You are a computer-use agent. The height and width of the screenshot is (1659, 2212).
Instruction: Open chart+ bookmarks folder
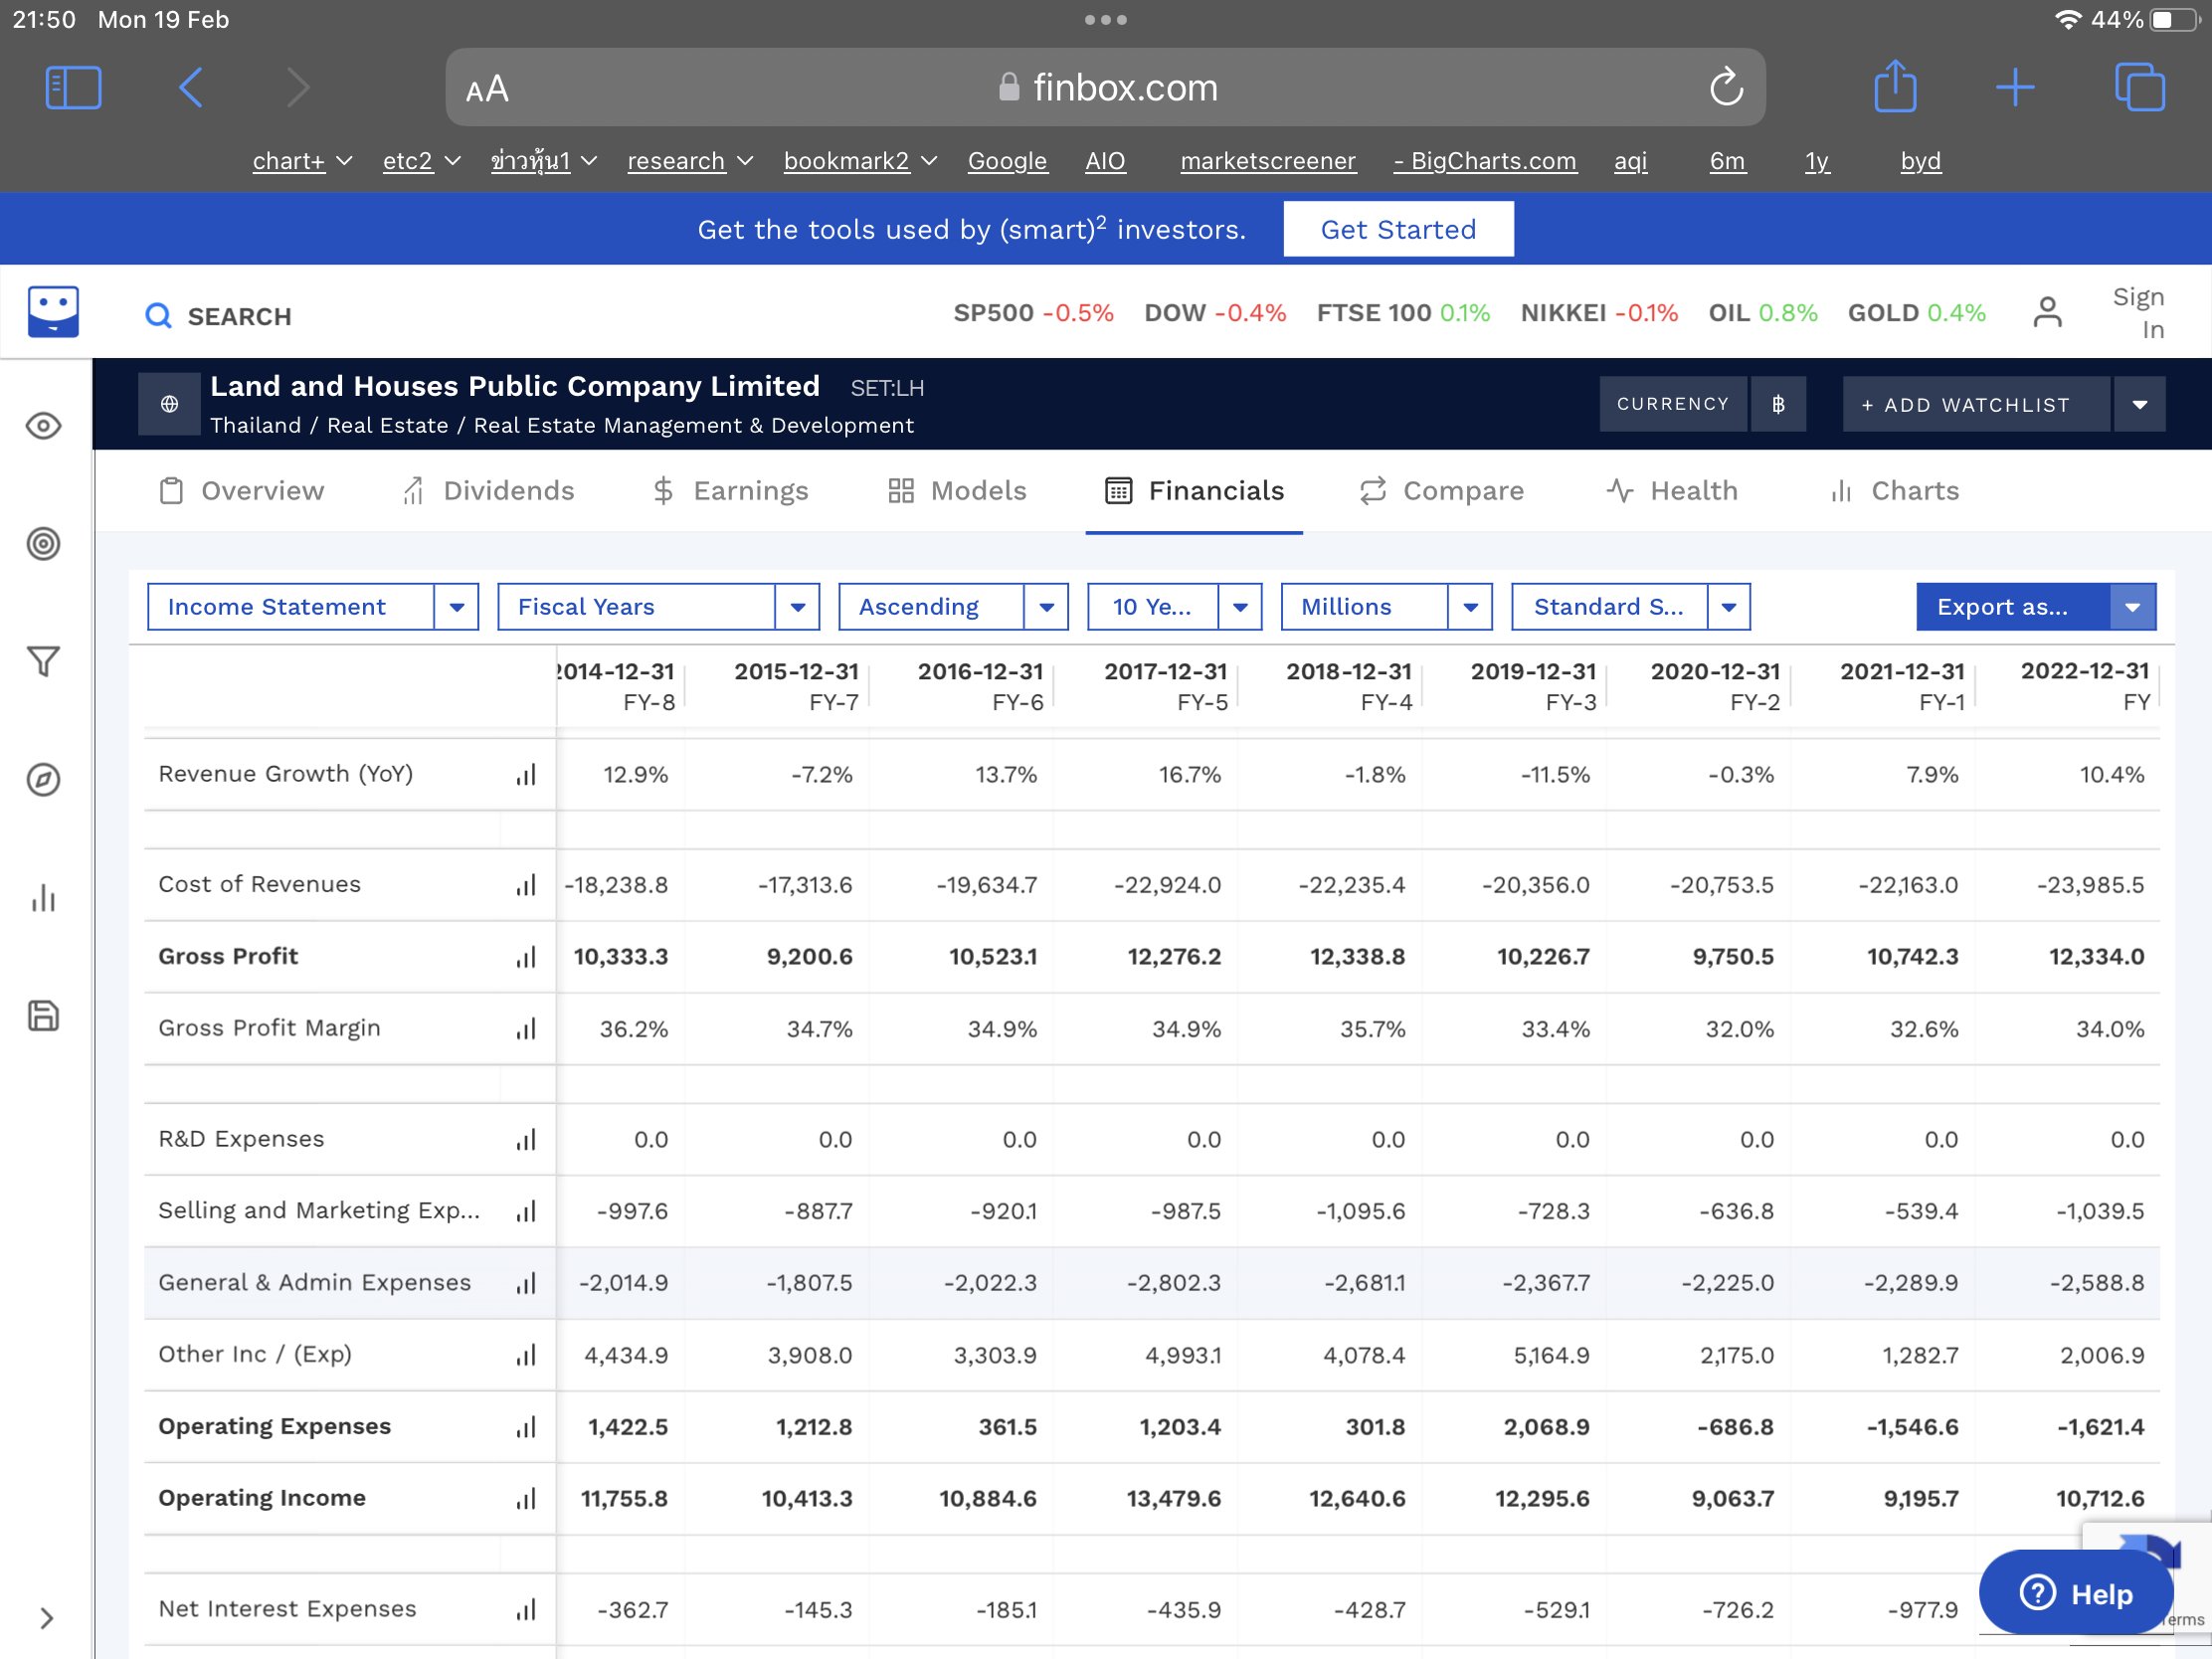point(302,161)
